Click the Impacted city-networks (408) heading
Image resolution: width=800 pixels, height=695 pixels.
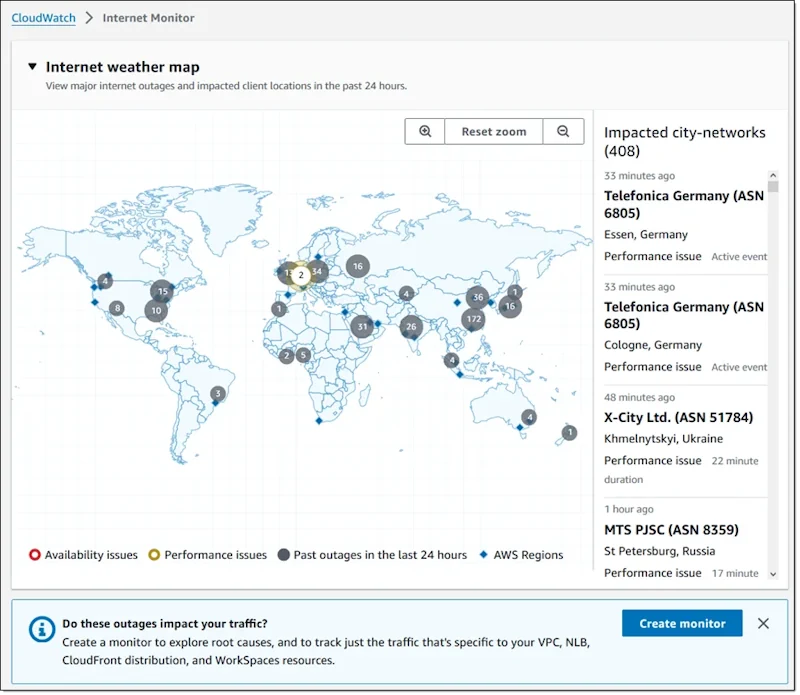[685, 141]
